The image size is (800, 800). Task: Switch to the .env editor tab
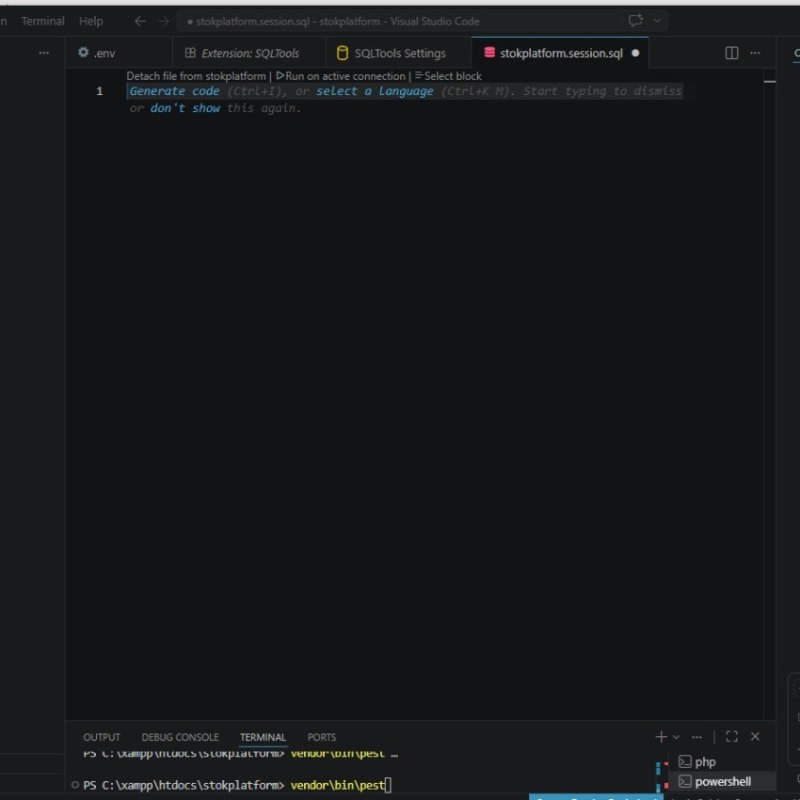(x=98, y=53)
